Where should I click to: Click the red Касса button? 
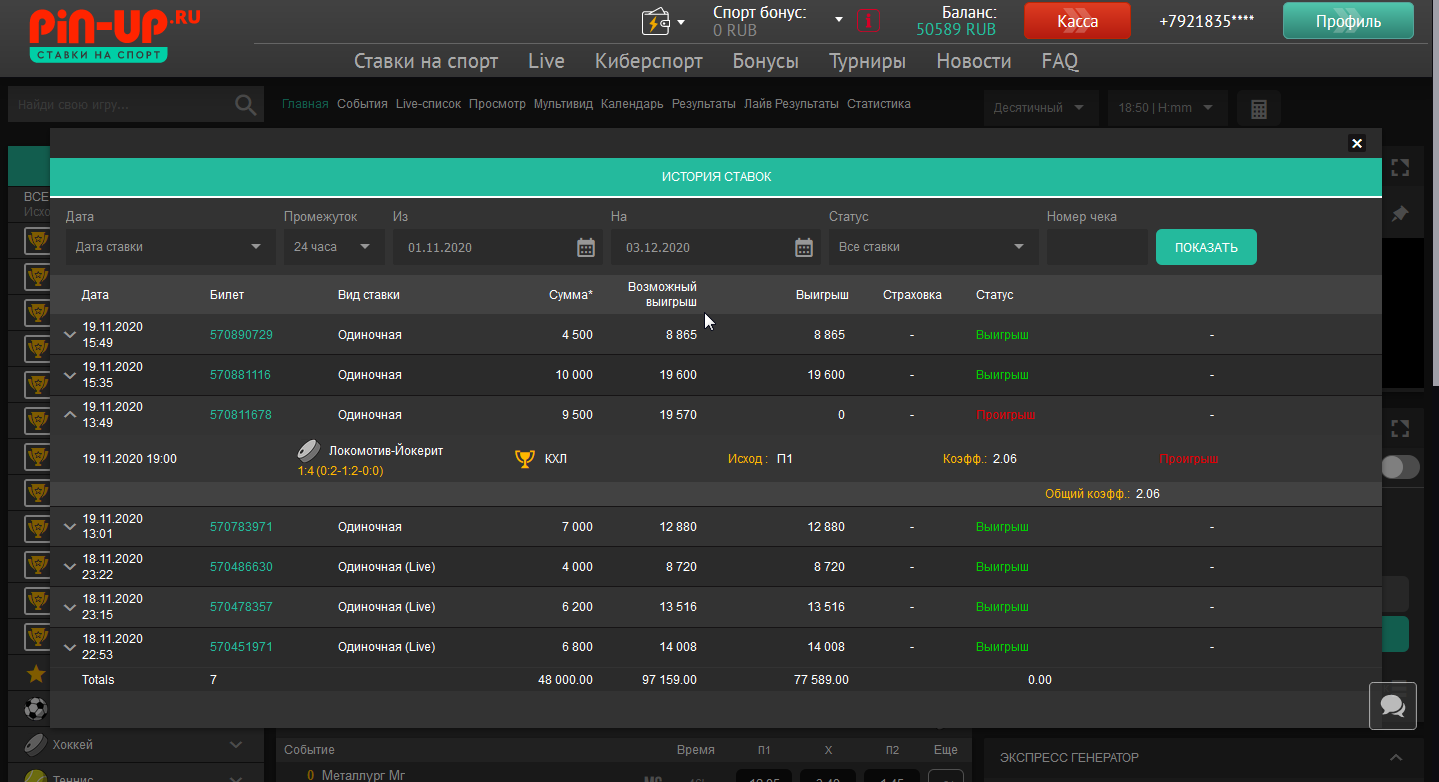pos(1077,21)
